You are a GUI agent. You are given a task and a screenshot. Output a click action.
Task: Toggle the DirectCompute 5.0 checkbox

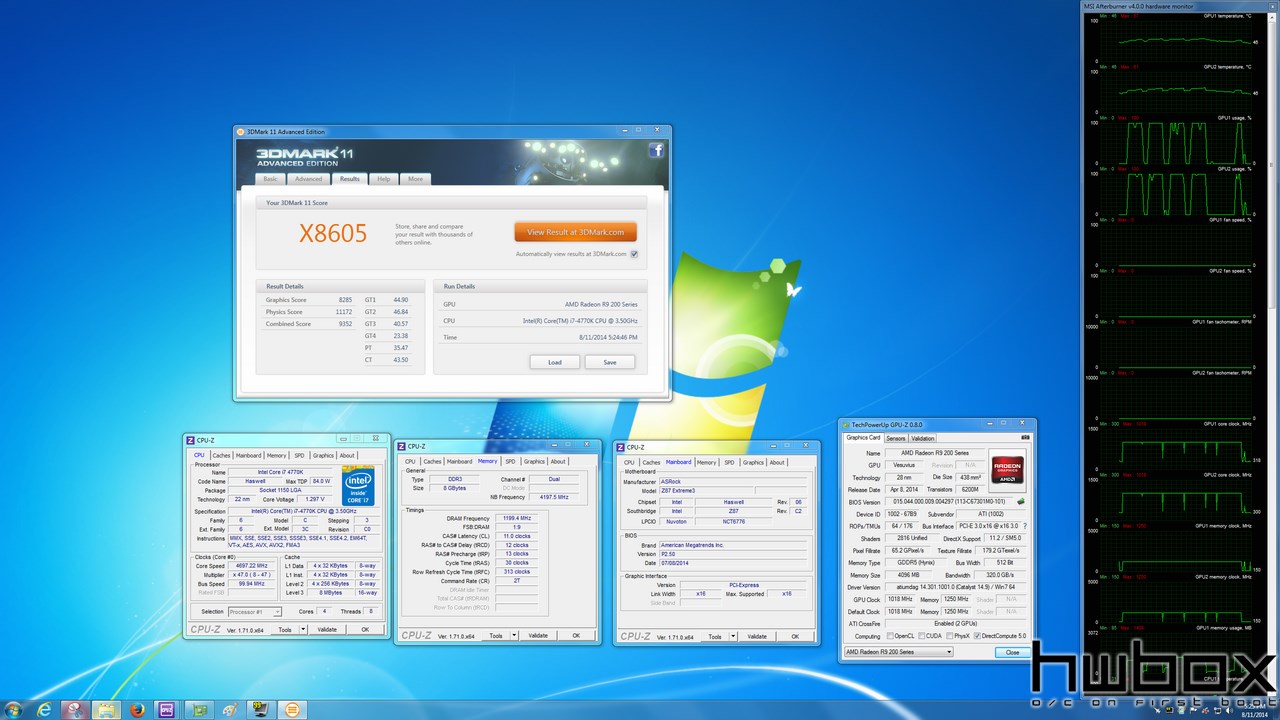977,636
